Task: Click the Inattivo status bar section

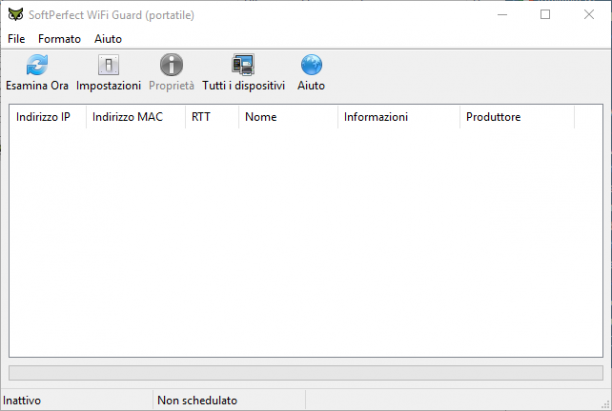Action: (x=77, y=400)
